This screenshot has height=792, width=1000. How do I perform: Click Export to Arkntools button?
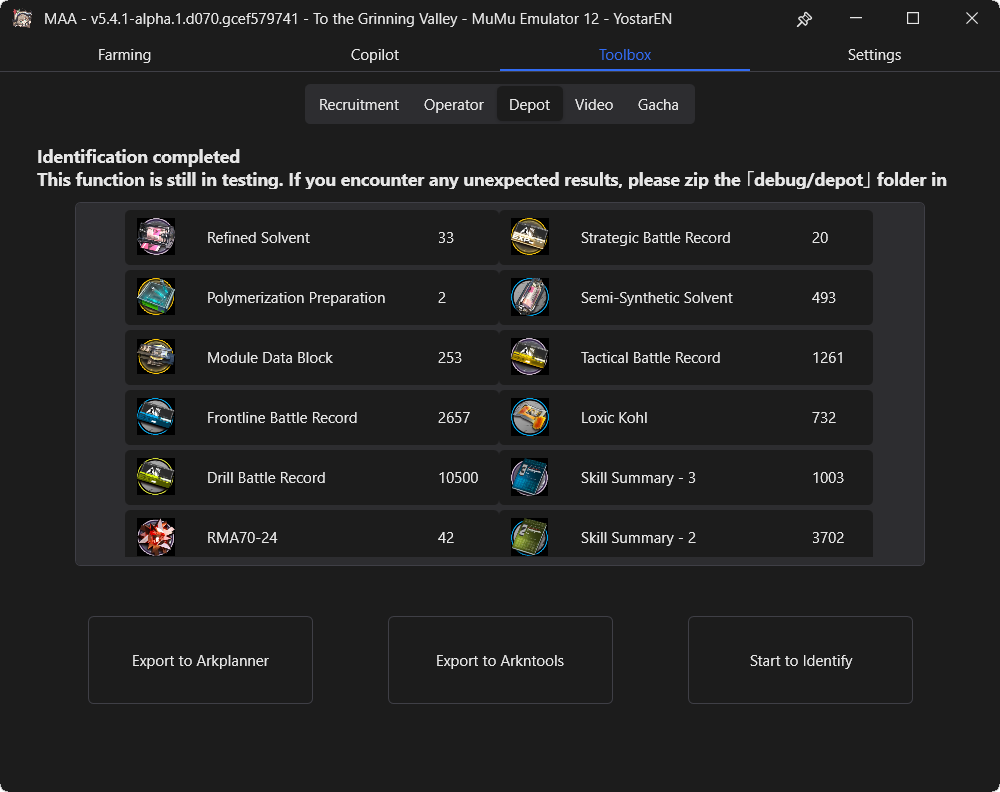[500, 660]
